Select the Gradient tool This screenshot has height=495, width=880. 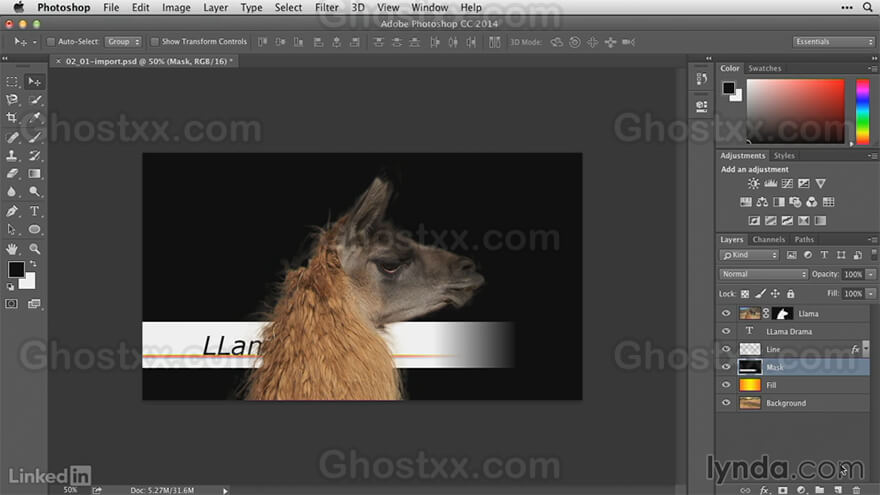click(34, 173)
